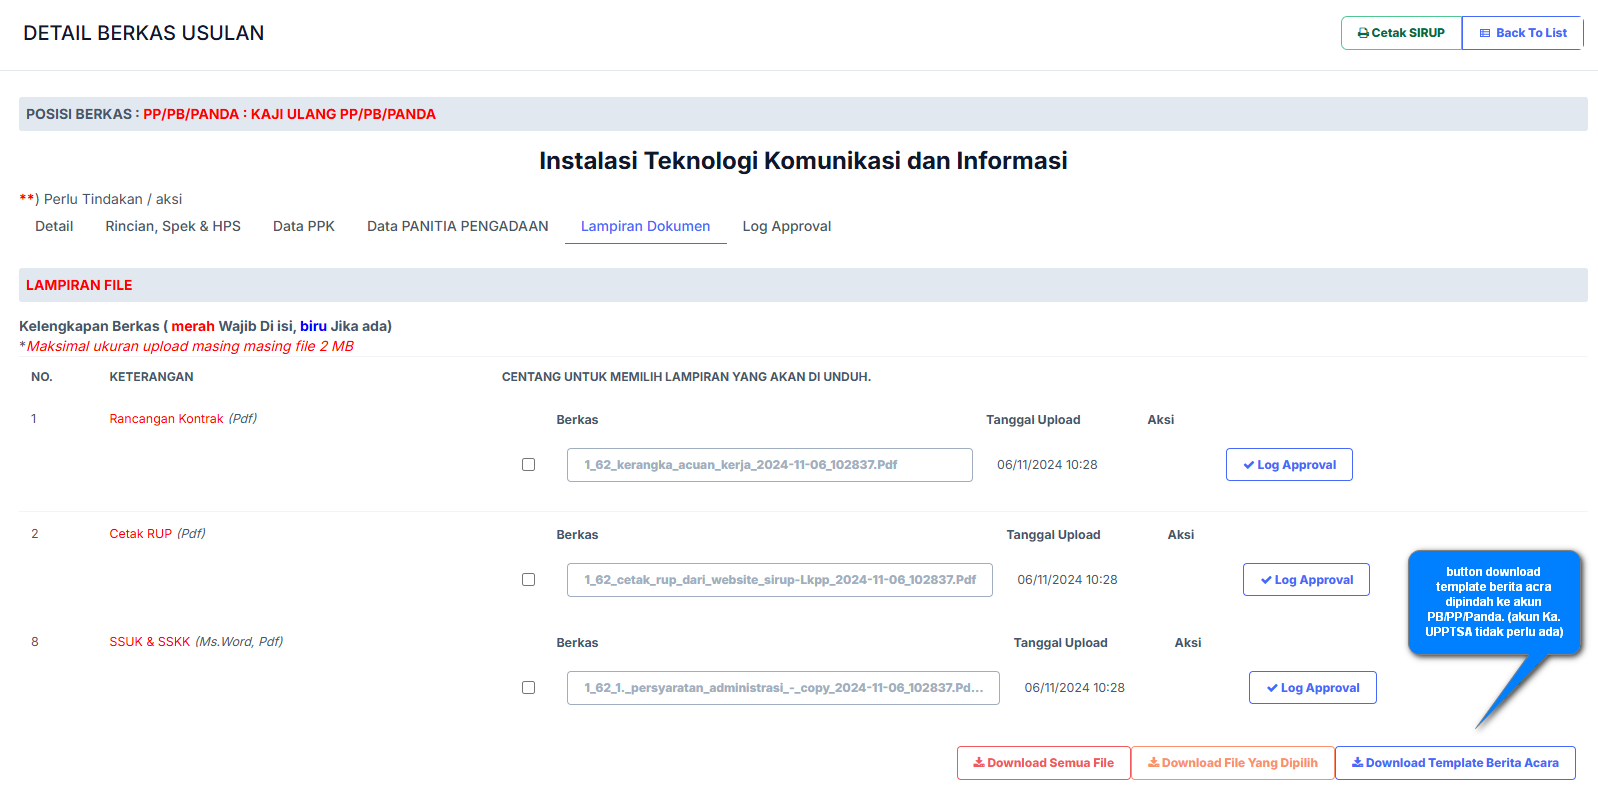Select the Cetak RUP file checkbox
This screenshot has width=1598, height=796.
point(528,580)
